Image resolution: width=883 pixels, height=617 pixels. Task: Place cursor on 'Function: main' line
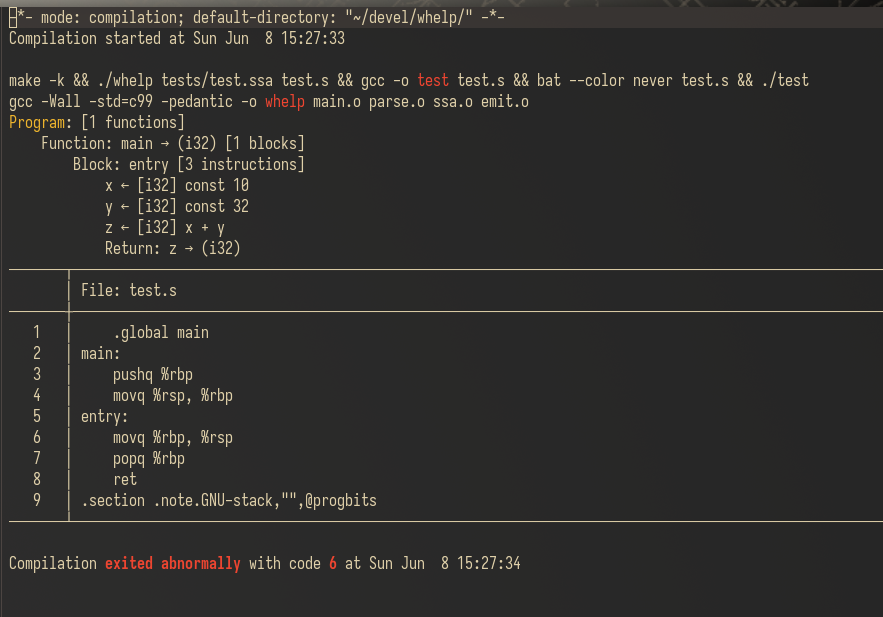(173, 143)
